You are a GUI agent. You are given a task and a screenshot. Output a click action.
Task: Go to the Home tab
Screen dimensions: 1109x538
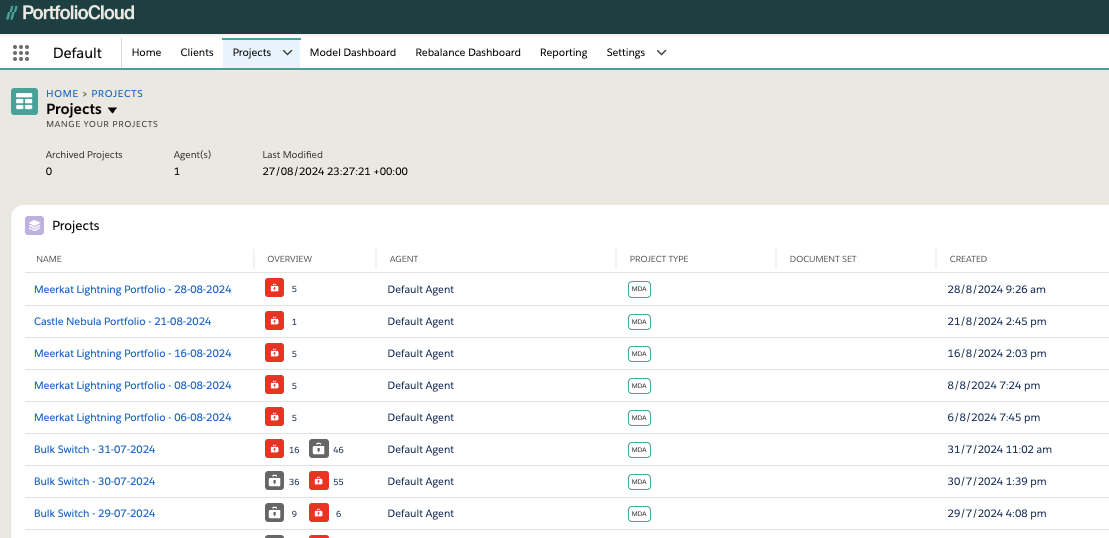[146, 52]
